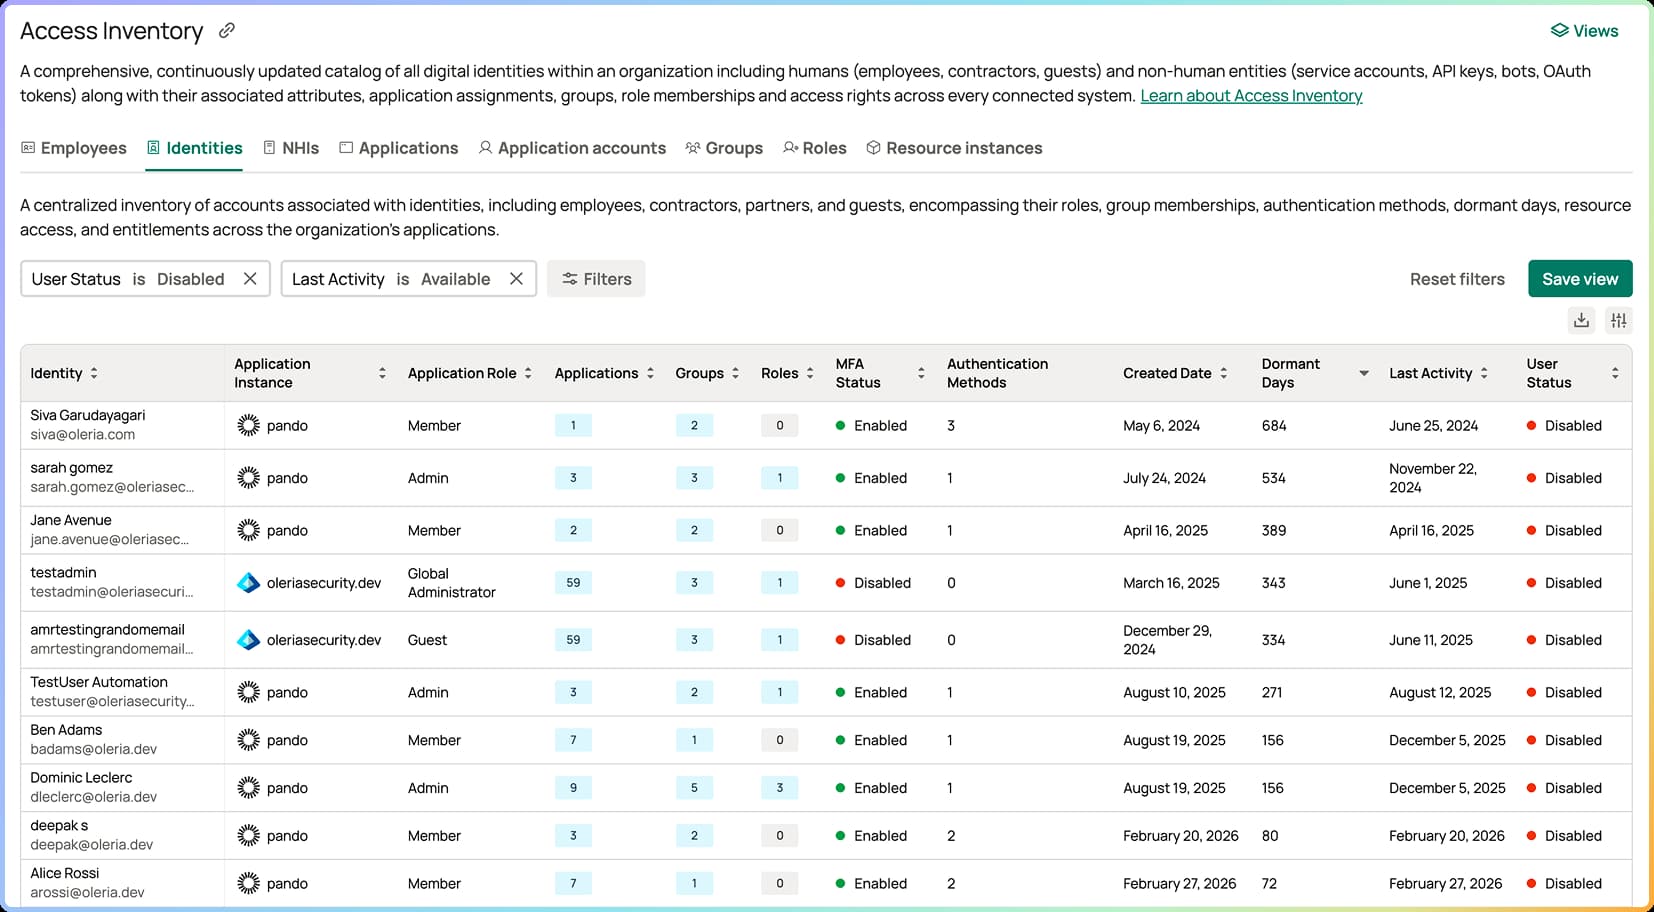This screenshot has height=912, width=1654.
Task: Open the Views menu
Action: coord(1584,31)
